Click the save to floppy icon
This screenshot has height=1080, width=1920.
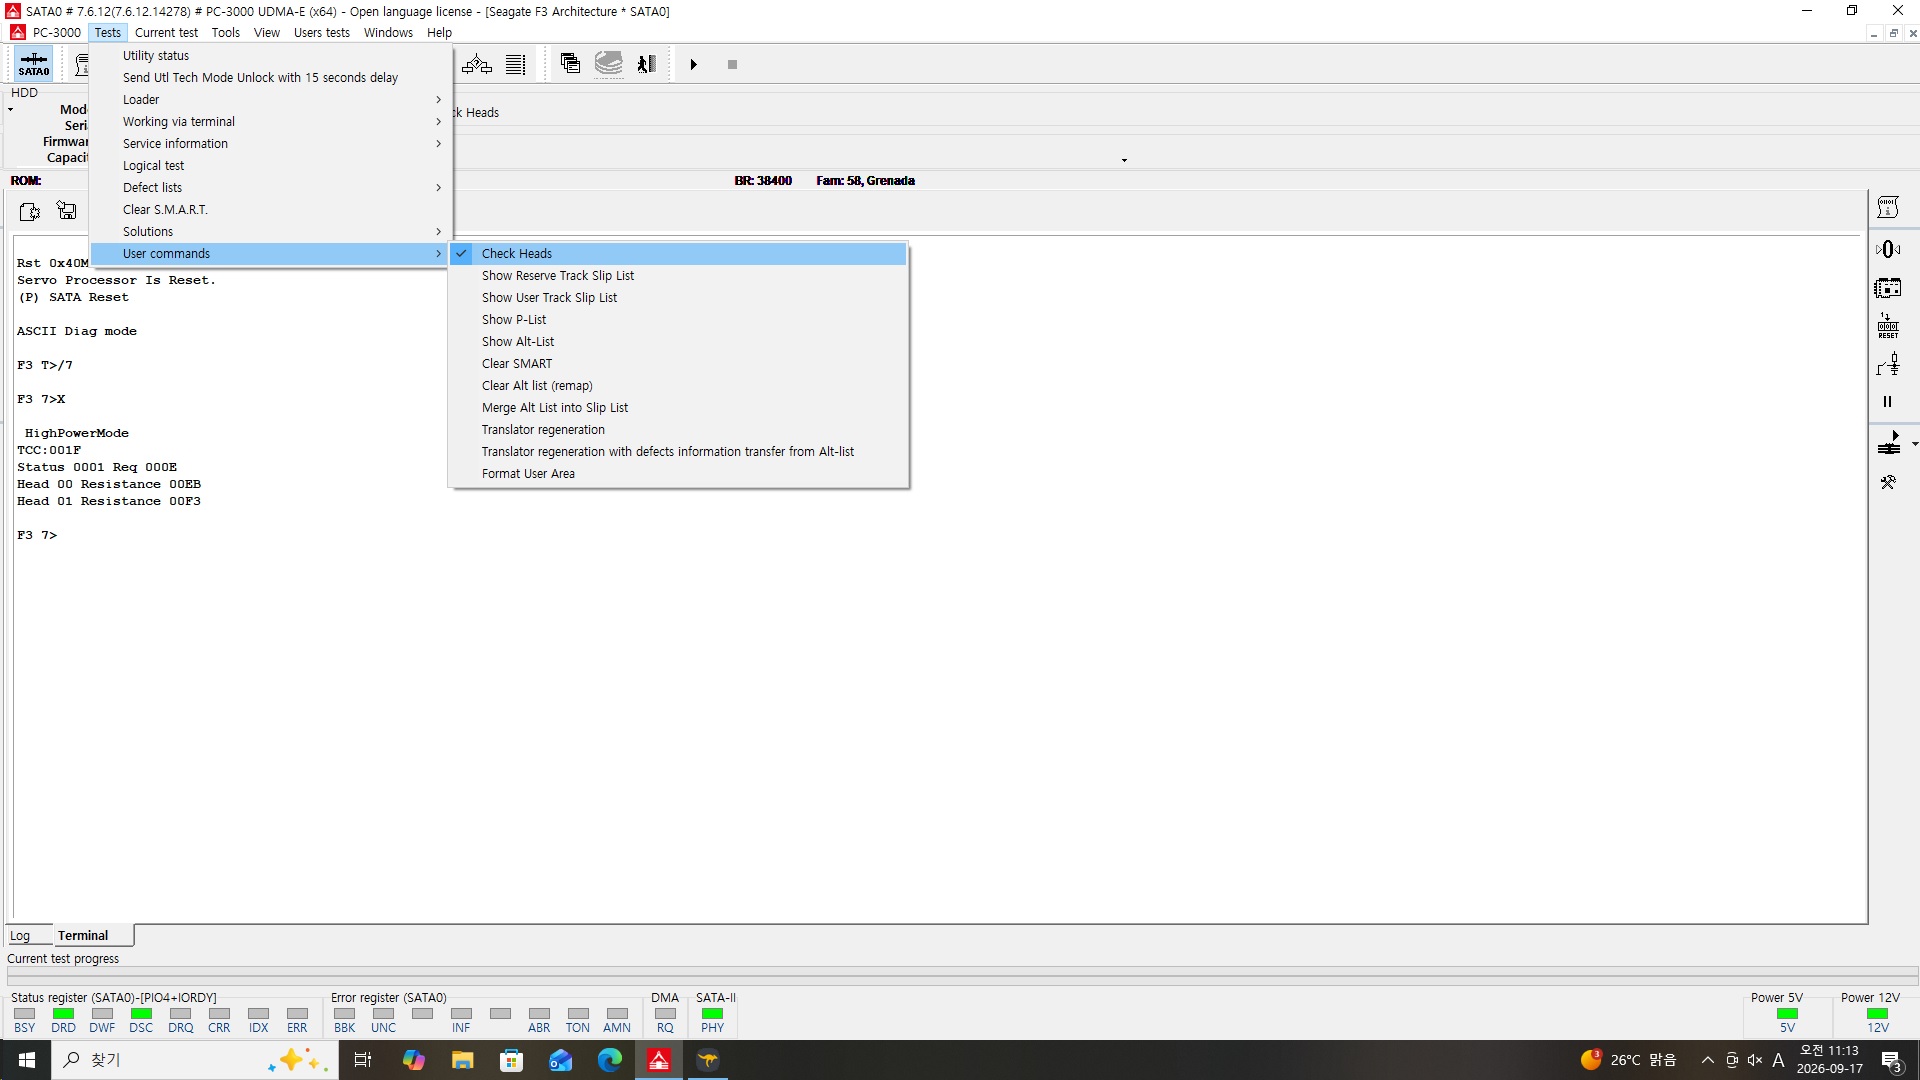[x=67, y=210]
